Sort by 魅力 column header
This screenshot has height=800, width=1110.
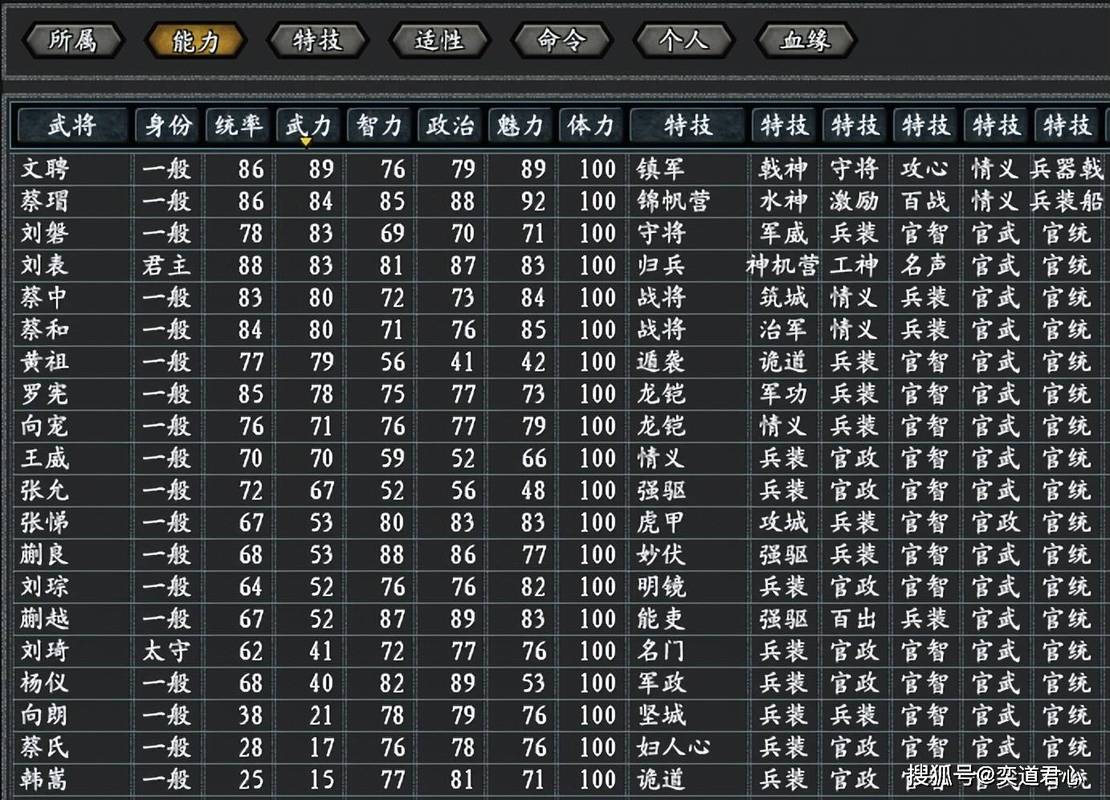520,126
